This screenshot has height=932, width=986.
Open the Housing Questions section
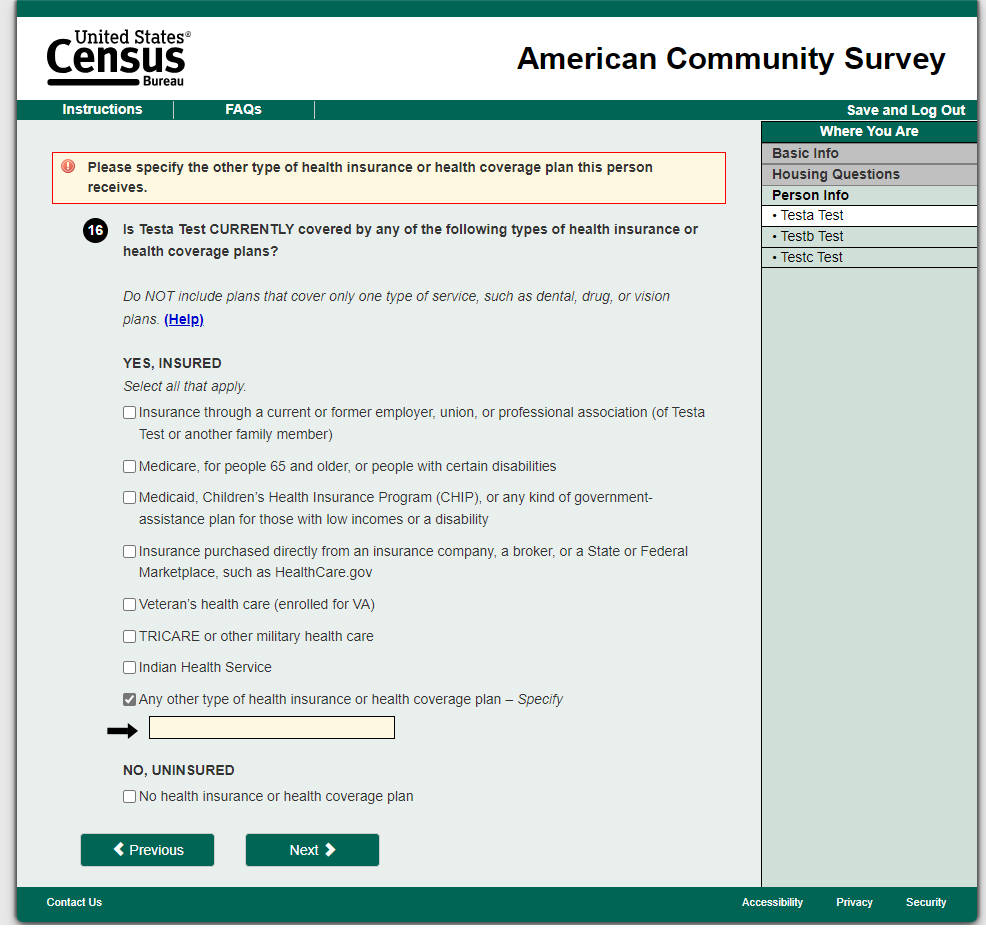click(869, 174)
